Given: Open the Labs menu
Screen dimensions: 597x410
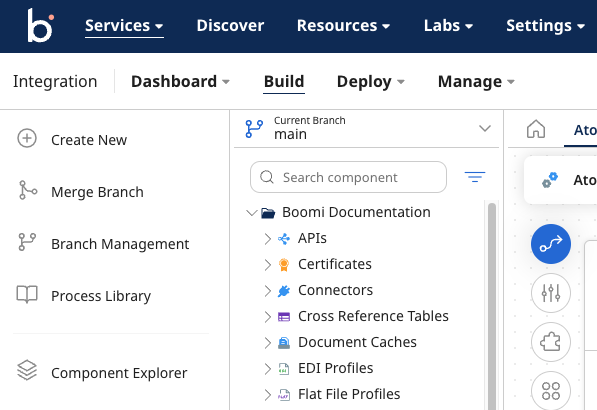Looking at the screenshot, I should 448,26.
